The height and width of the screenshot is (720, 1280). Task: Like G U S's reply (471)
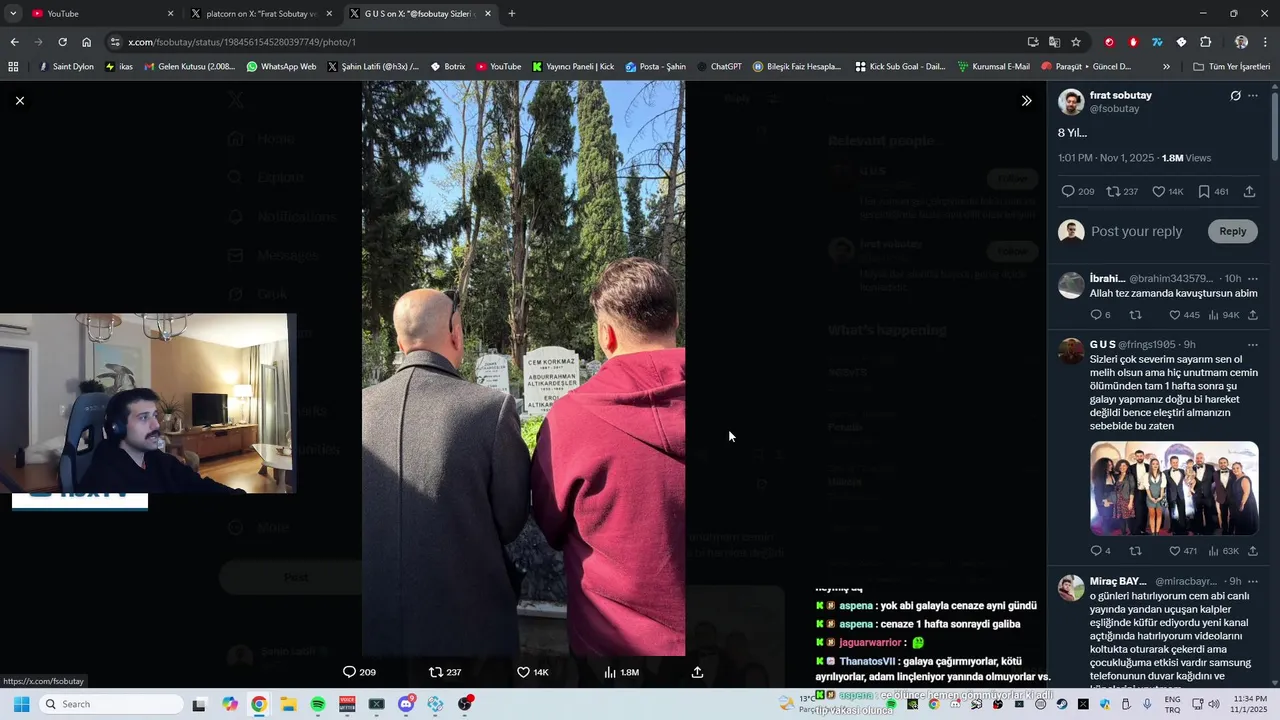[x=1174, y=551]
